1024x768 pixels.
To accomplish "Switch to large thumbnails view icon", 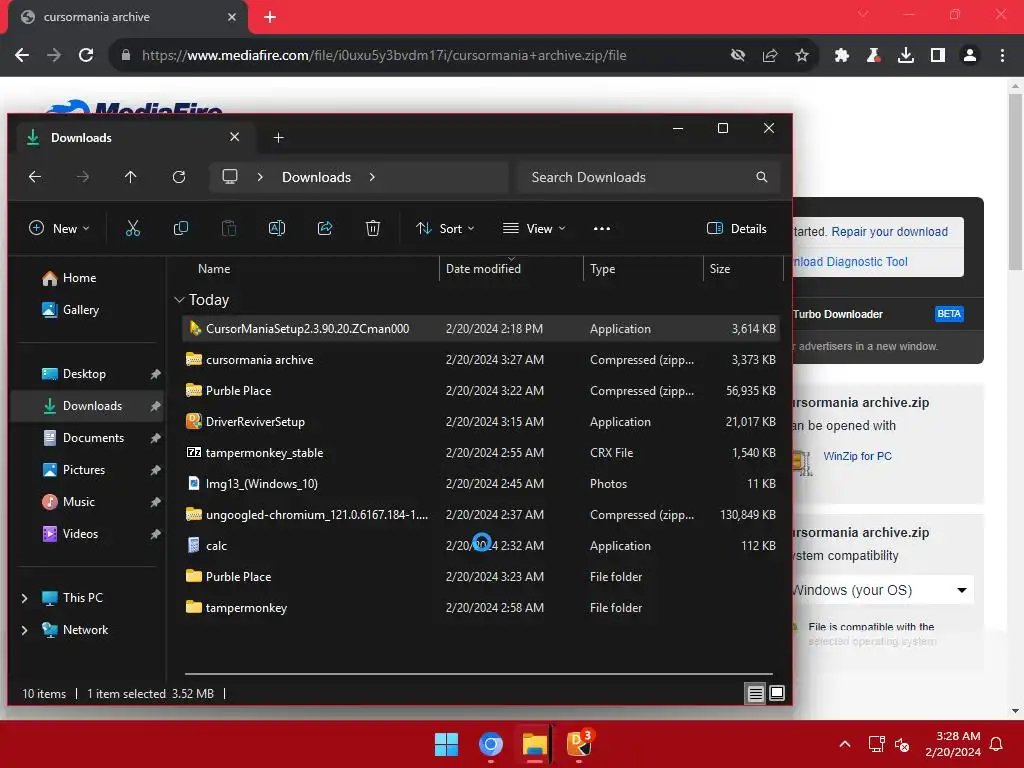I will point(777,694).
